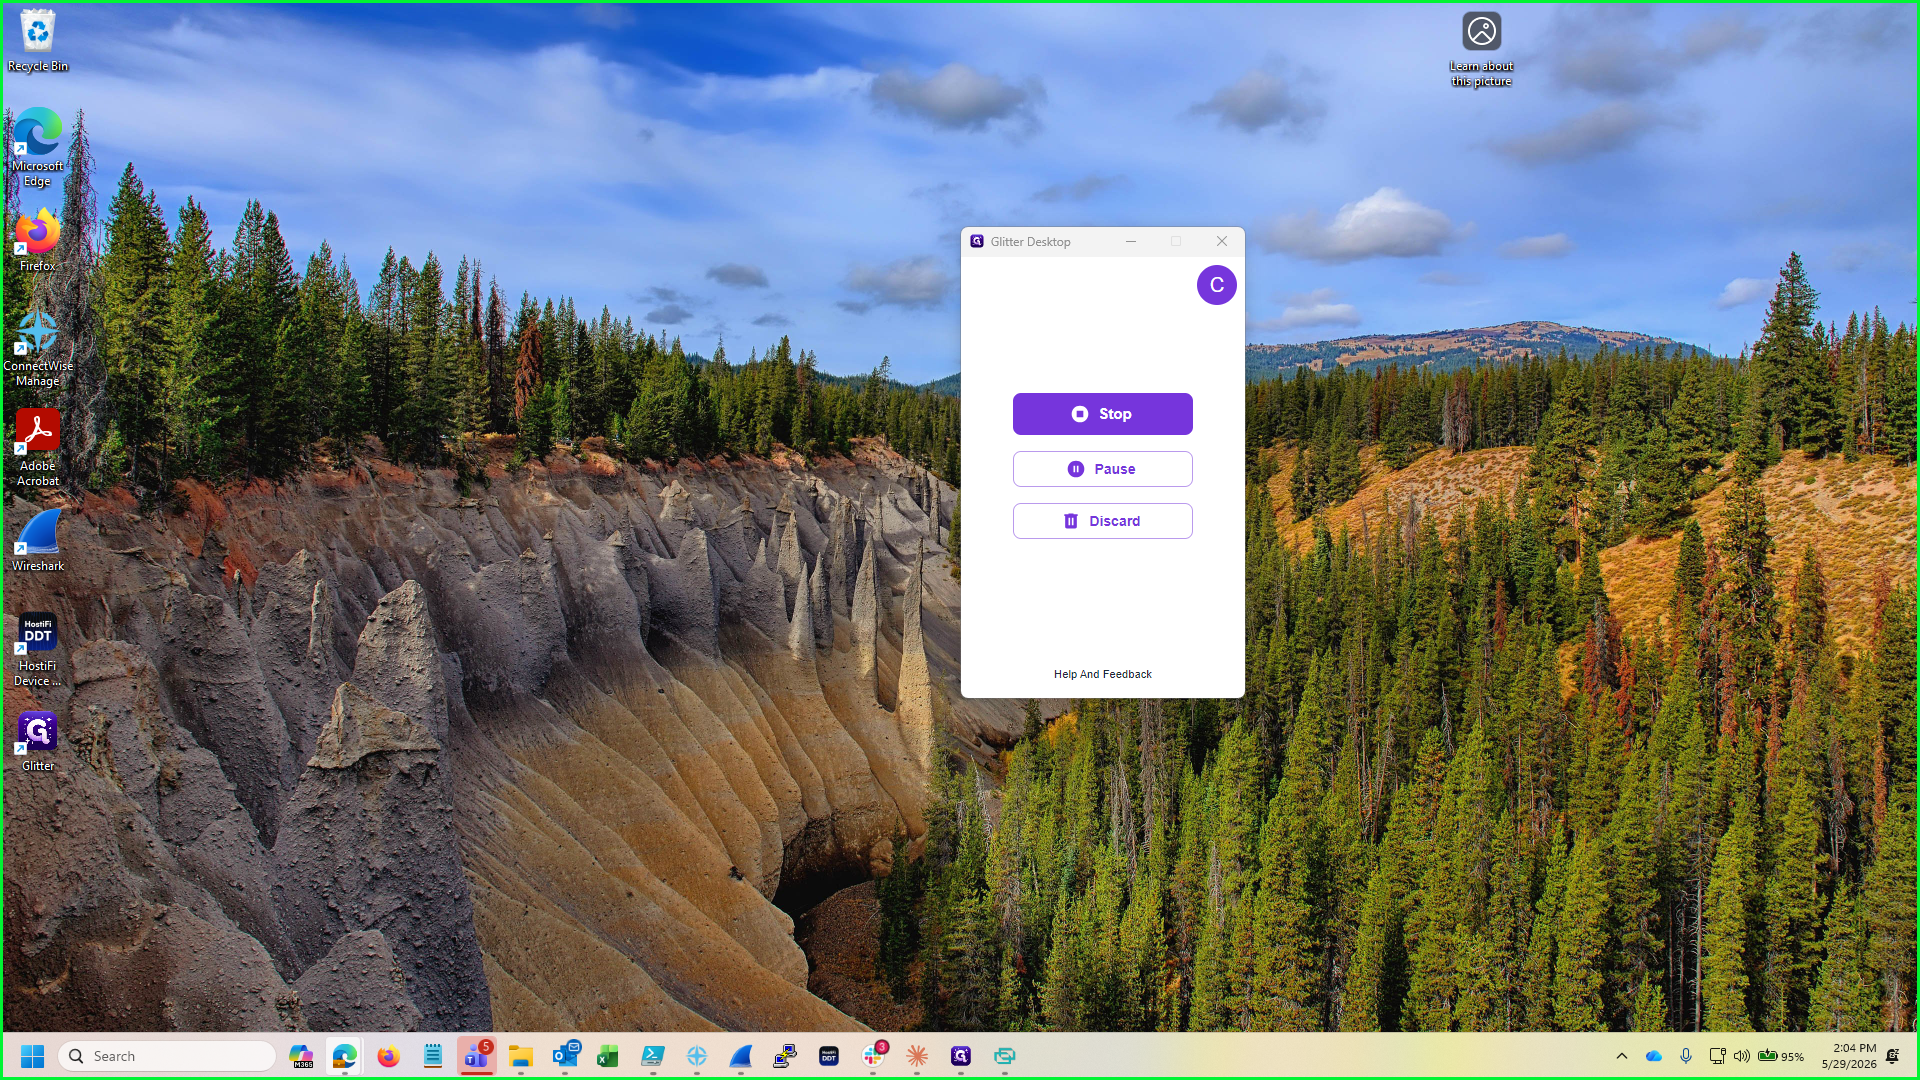
Task: Open the purple C profile avatar
Action: (x=1216, y=285)
